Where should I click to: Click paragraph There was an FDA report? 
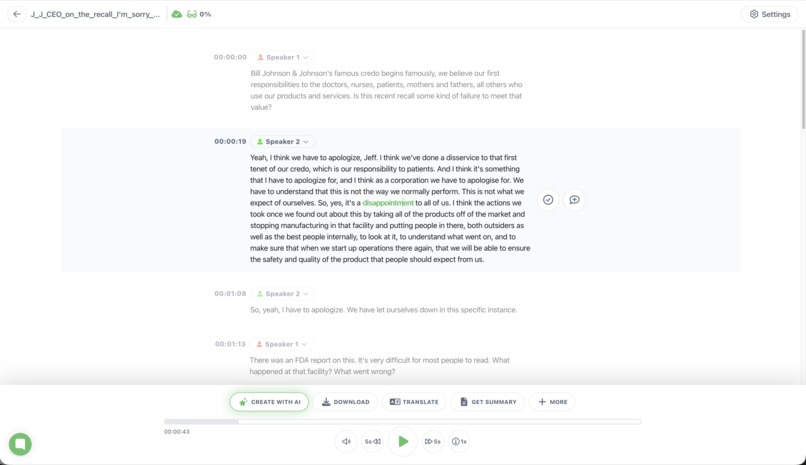pyautogui.click(x=379, y=366)
